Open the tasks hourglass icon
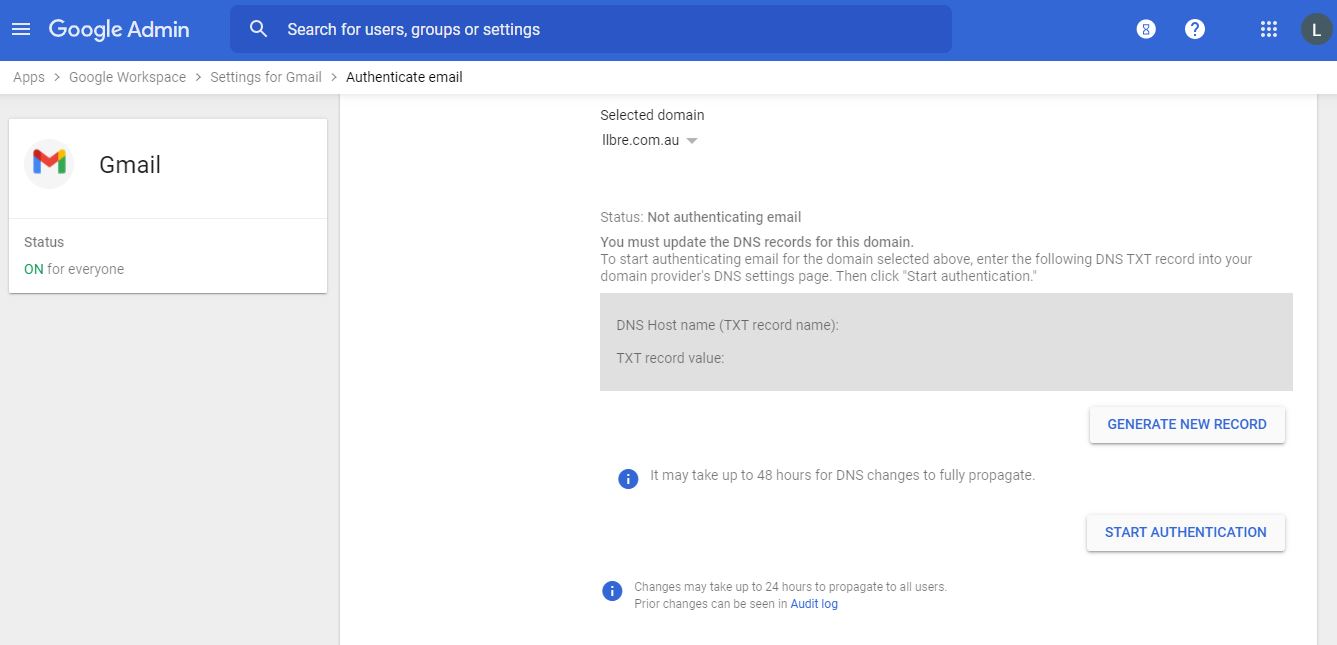1337x645 pixels. pyautogui.click(x=1146, y=29)
